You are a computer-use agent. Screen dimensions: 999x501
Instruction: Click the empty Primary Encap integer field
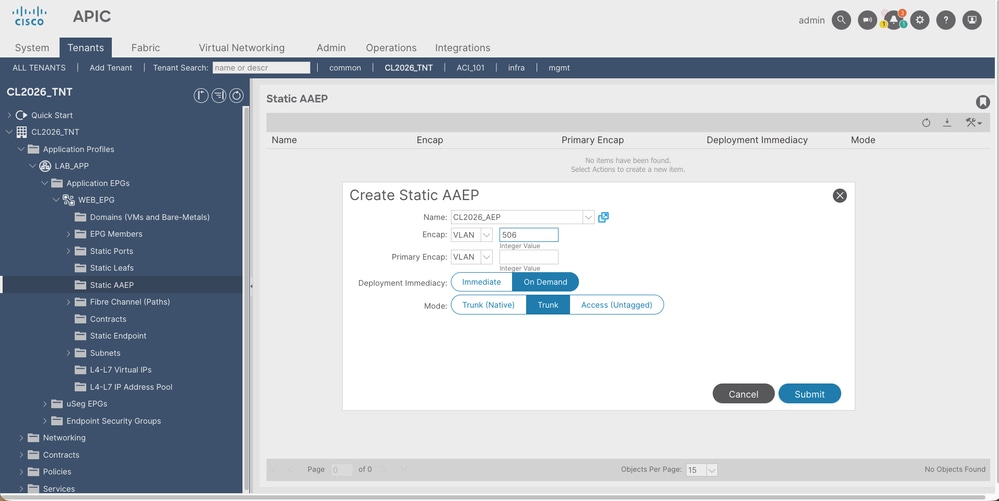coord(529,257)
